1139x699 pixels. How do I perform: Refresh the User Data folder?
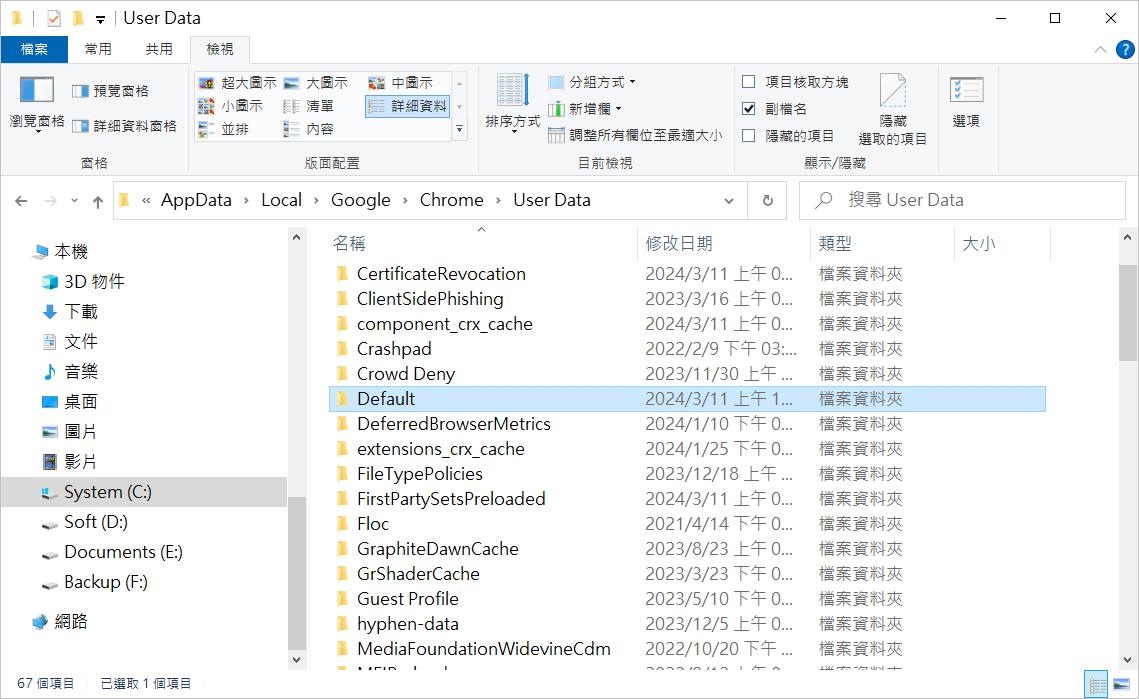[x=767, y=201]
